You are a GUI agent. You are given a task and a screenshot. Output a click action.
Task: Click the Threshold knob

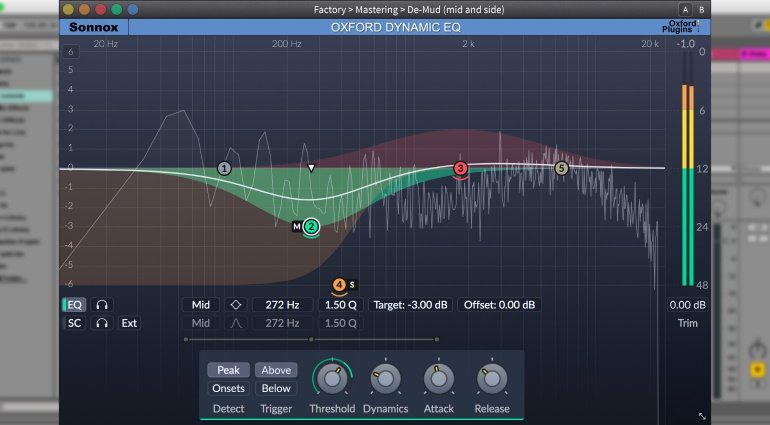pyautogui.click(x=331, y=378)
